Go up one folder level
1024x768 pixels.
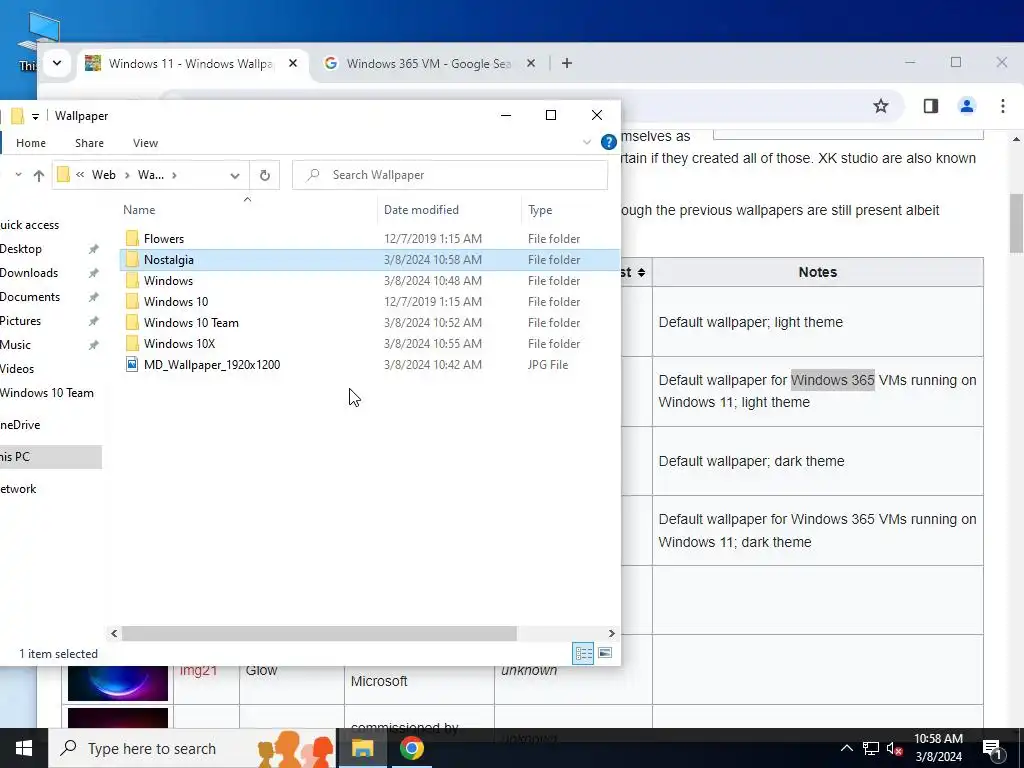click(x=39, y=175)
